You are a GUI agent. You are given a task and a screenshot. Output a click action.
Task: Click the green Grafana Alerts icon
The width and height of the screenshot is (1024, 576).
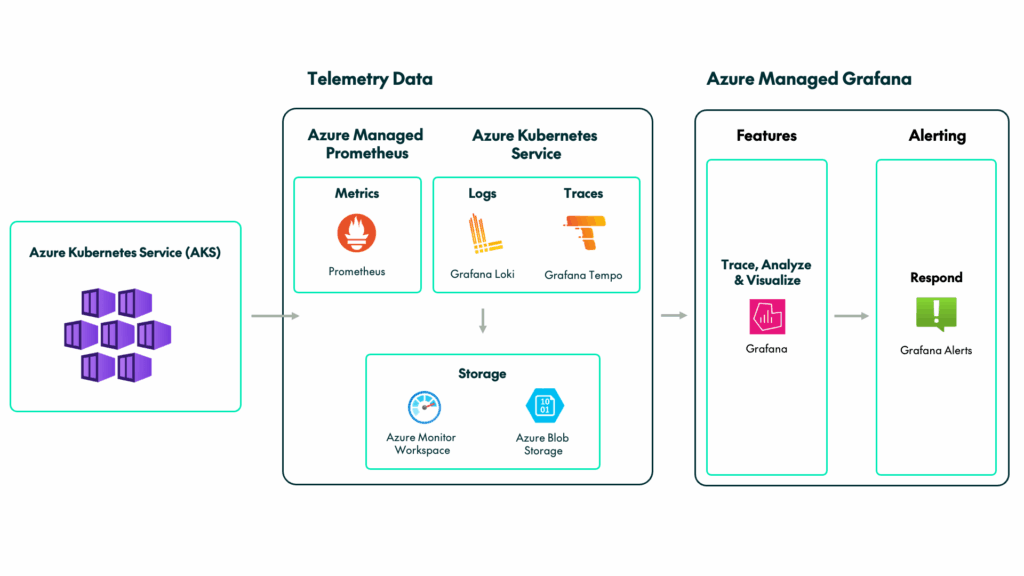tap(936, 314)
